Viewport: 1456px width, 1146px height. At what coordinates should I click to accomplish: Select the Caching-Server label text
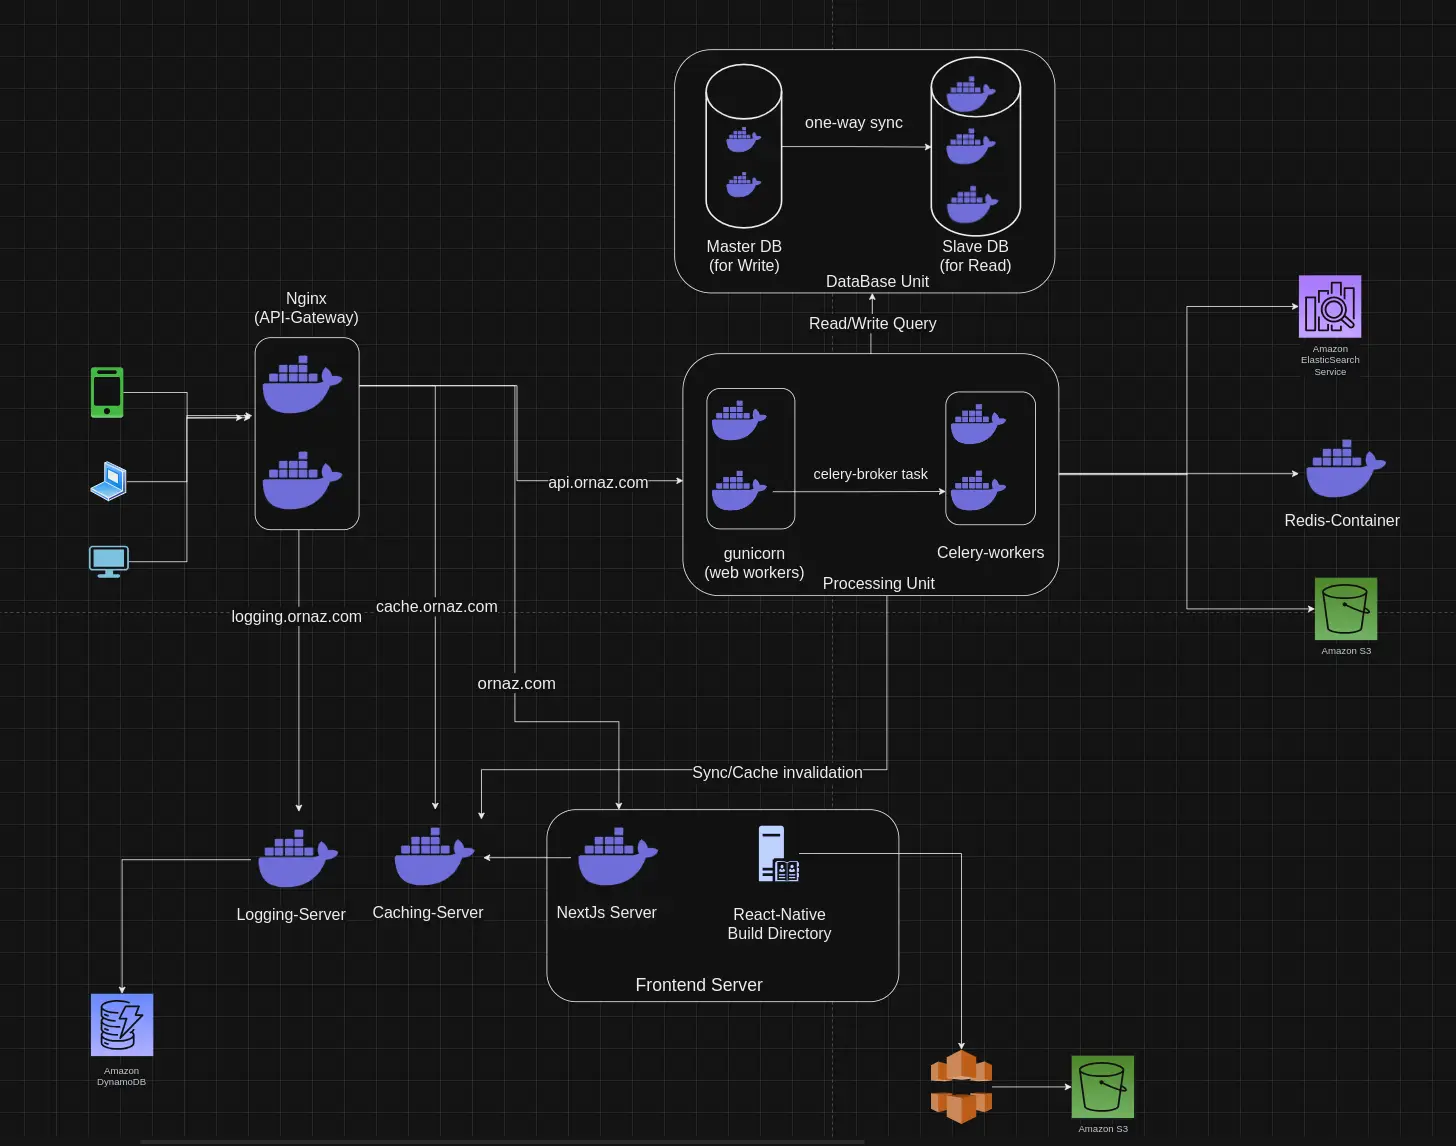(x=428, y=912)
